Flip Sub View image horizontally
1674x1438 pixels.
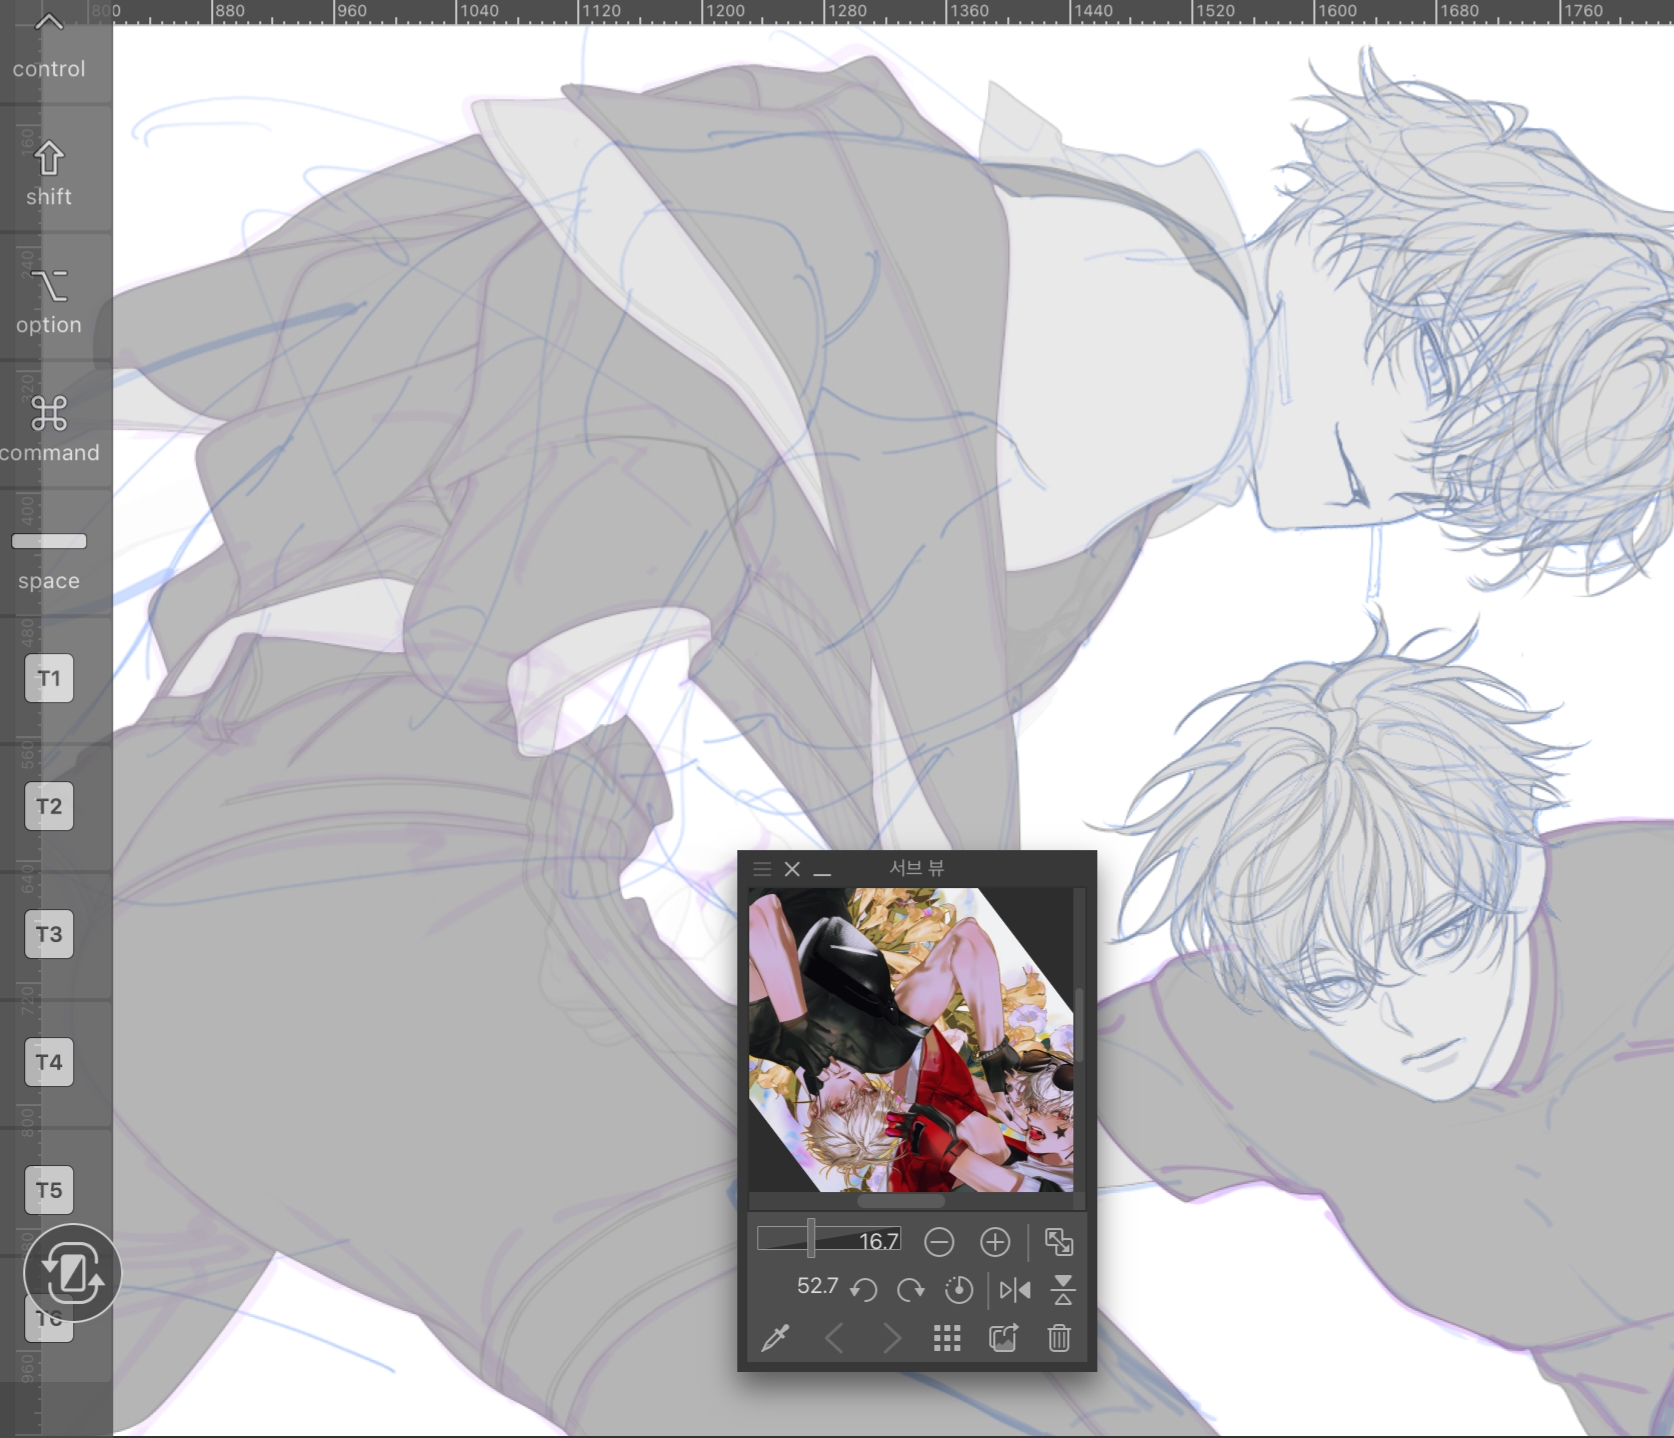pyautogui.click(x=1014, y=1290)
